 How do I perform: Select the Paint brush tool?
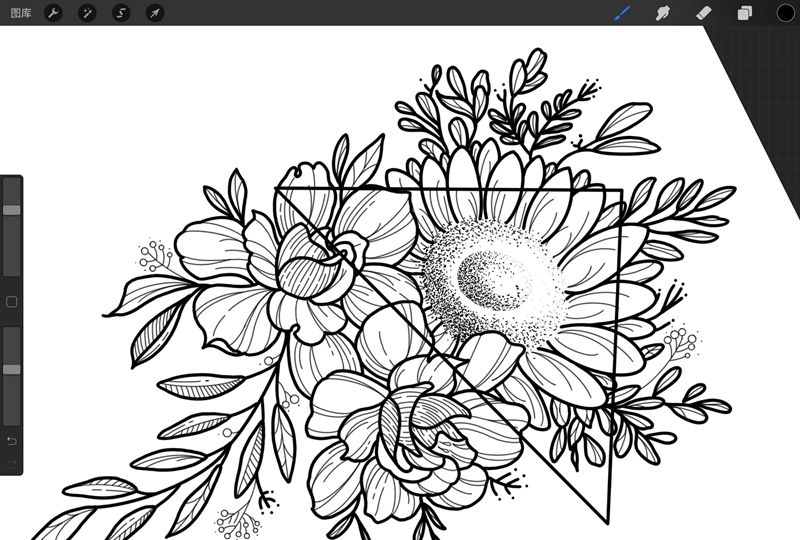[x=623, y=13]
